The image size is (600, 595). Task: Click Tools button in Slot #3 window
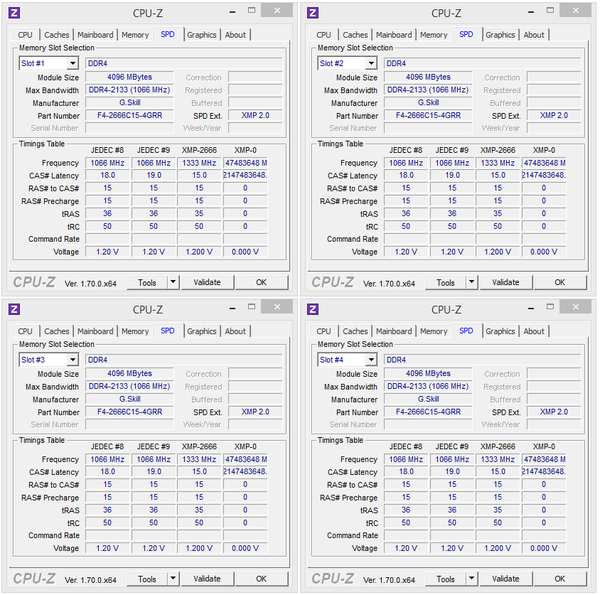click(x=147, y=579)
